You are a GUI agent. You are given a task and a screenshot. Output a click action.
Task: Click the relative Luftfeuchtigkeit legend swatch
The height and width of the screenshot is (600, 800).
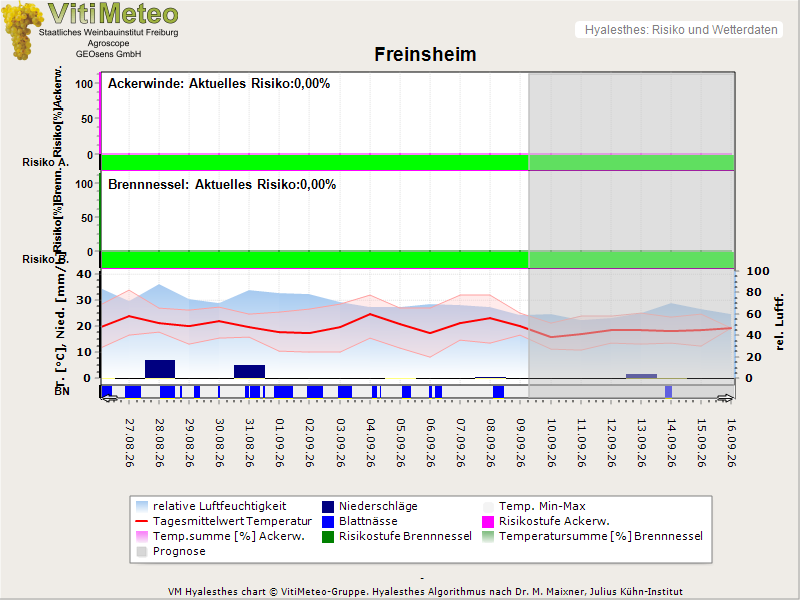coord(142,507)
